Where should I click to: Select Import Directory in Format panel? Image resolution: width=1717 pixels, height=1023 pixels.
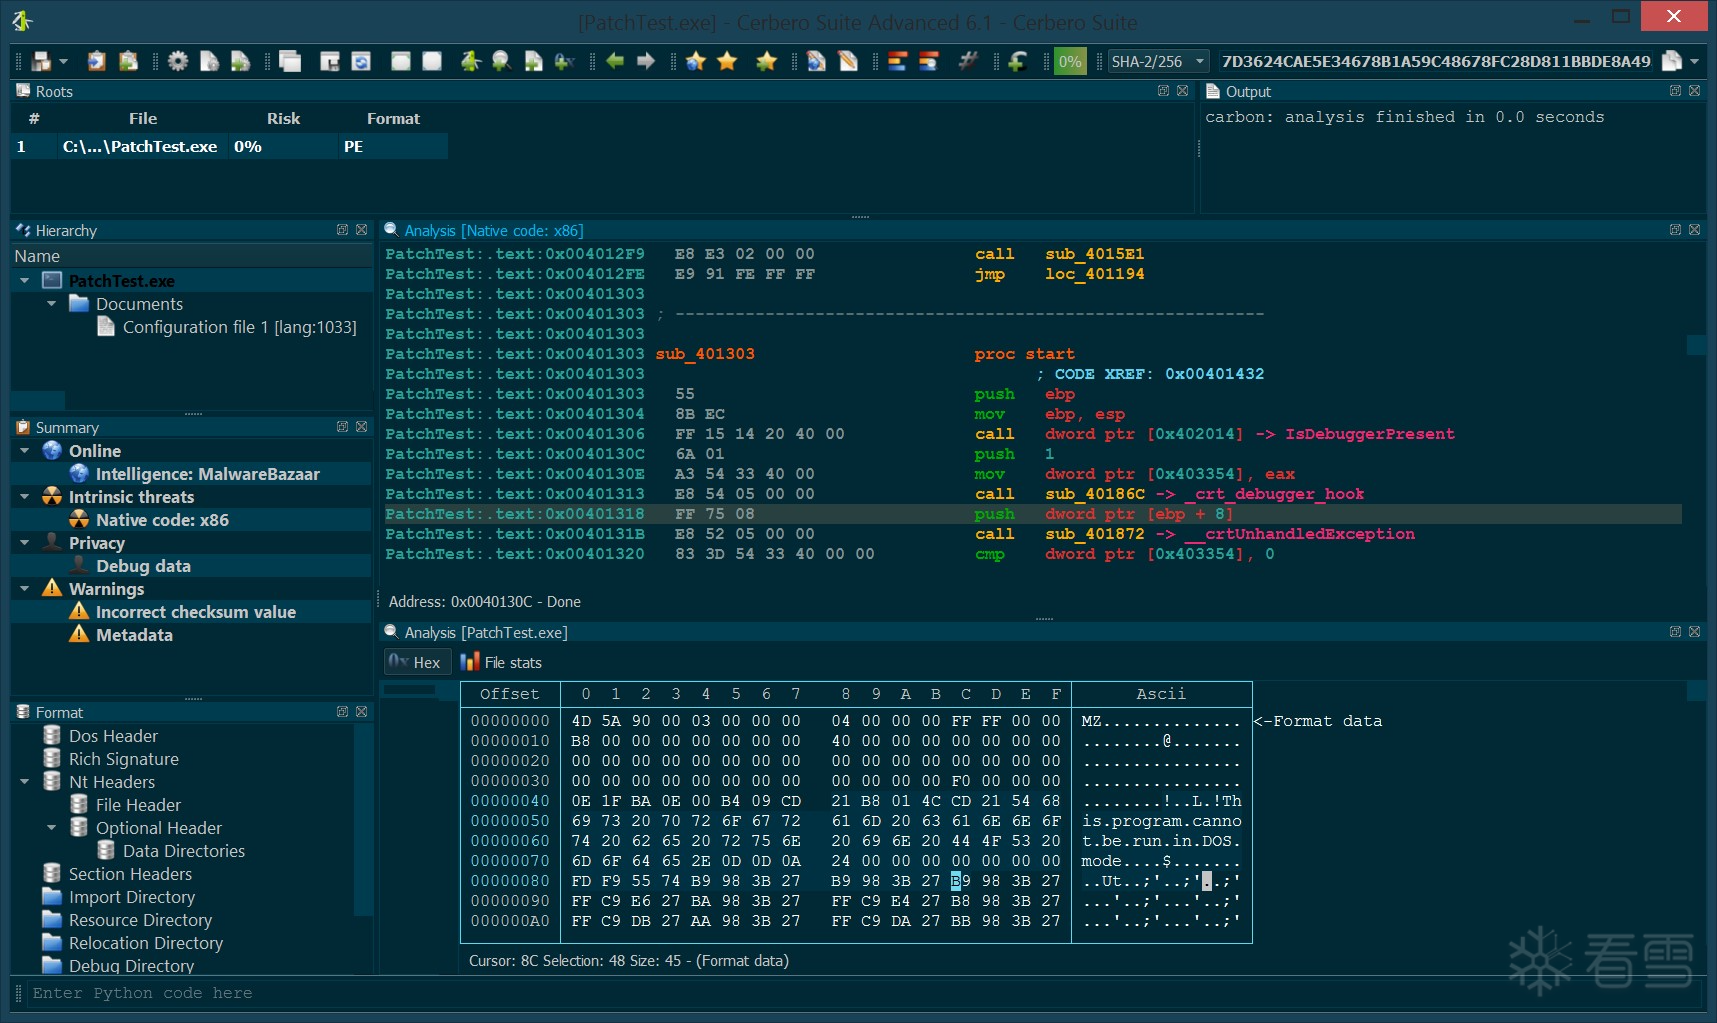coord(131,897)
